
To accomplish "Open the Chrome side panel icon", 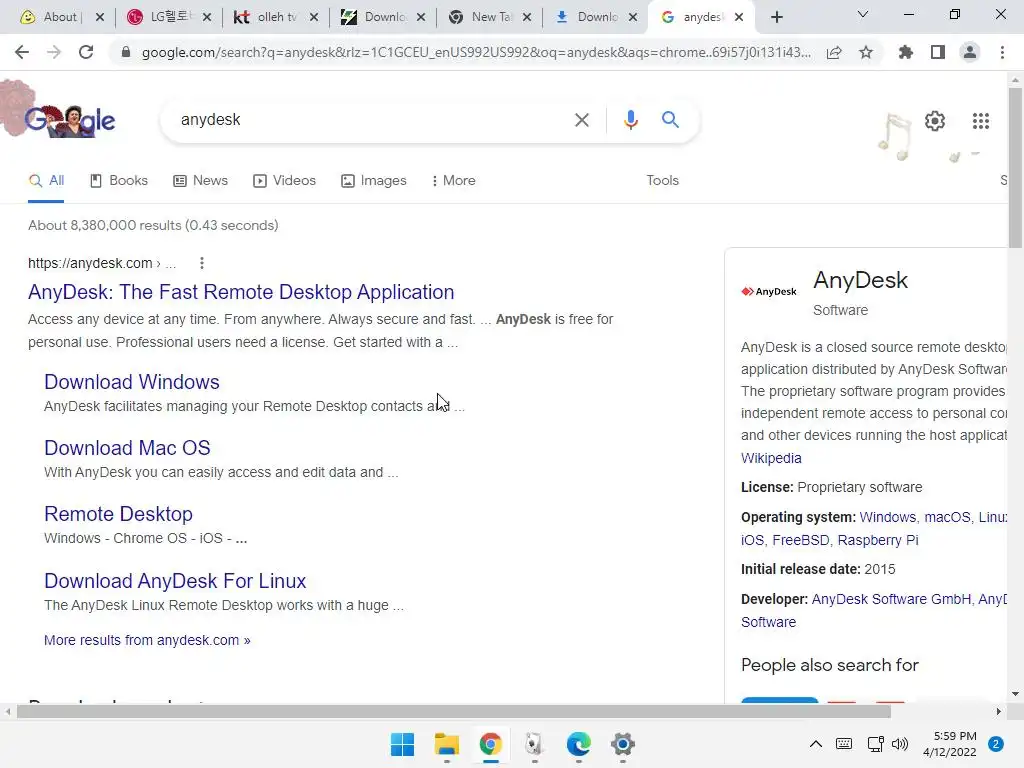I will [x=938, y=52].
